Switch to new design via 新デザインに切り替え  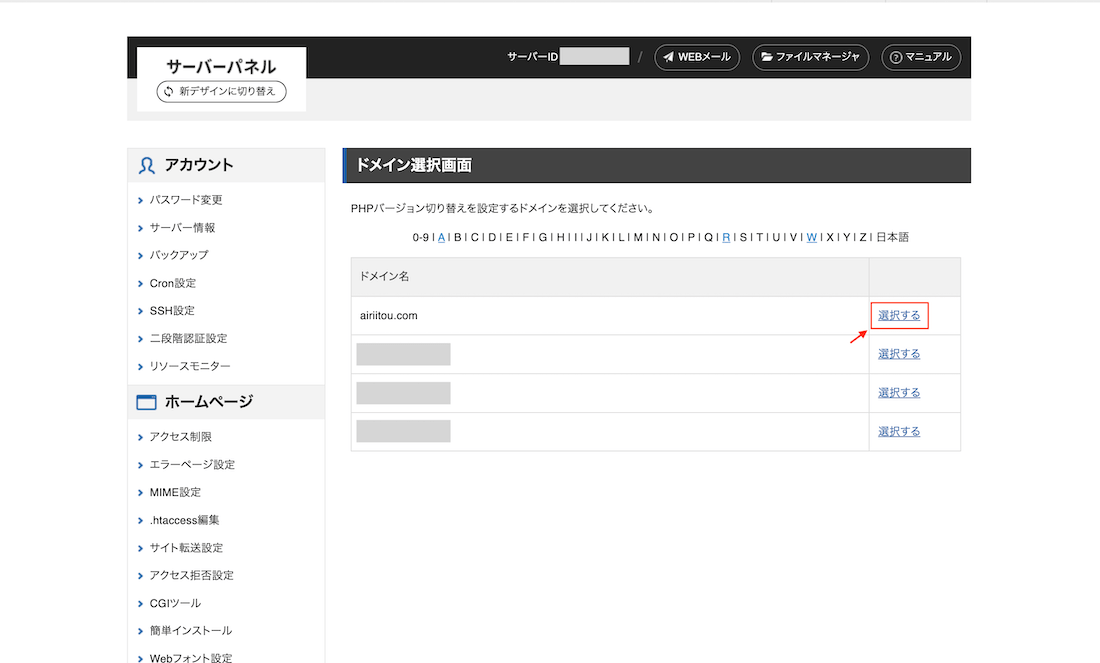pyautogui.click(x=221, y=91)
